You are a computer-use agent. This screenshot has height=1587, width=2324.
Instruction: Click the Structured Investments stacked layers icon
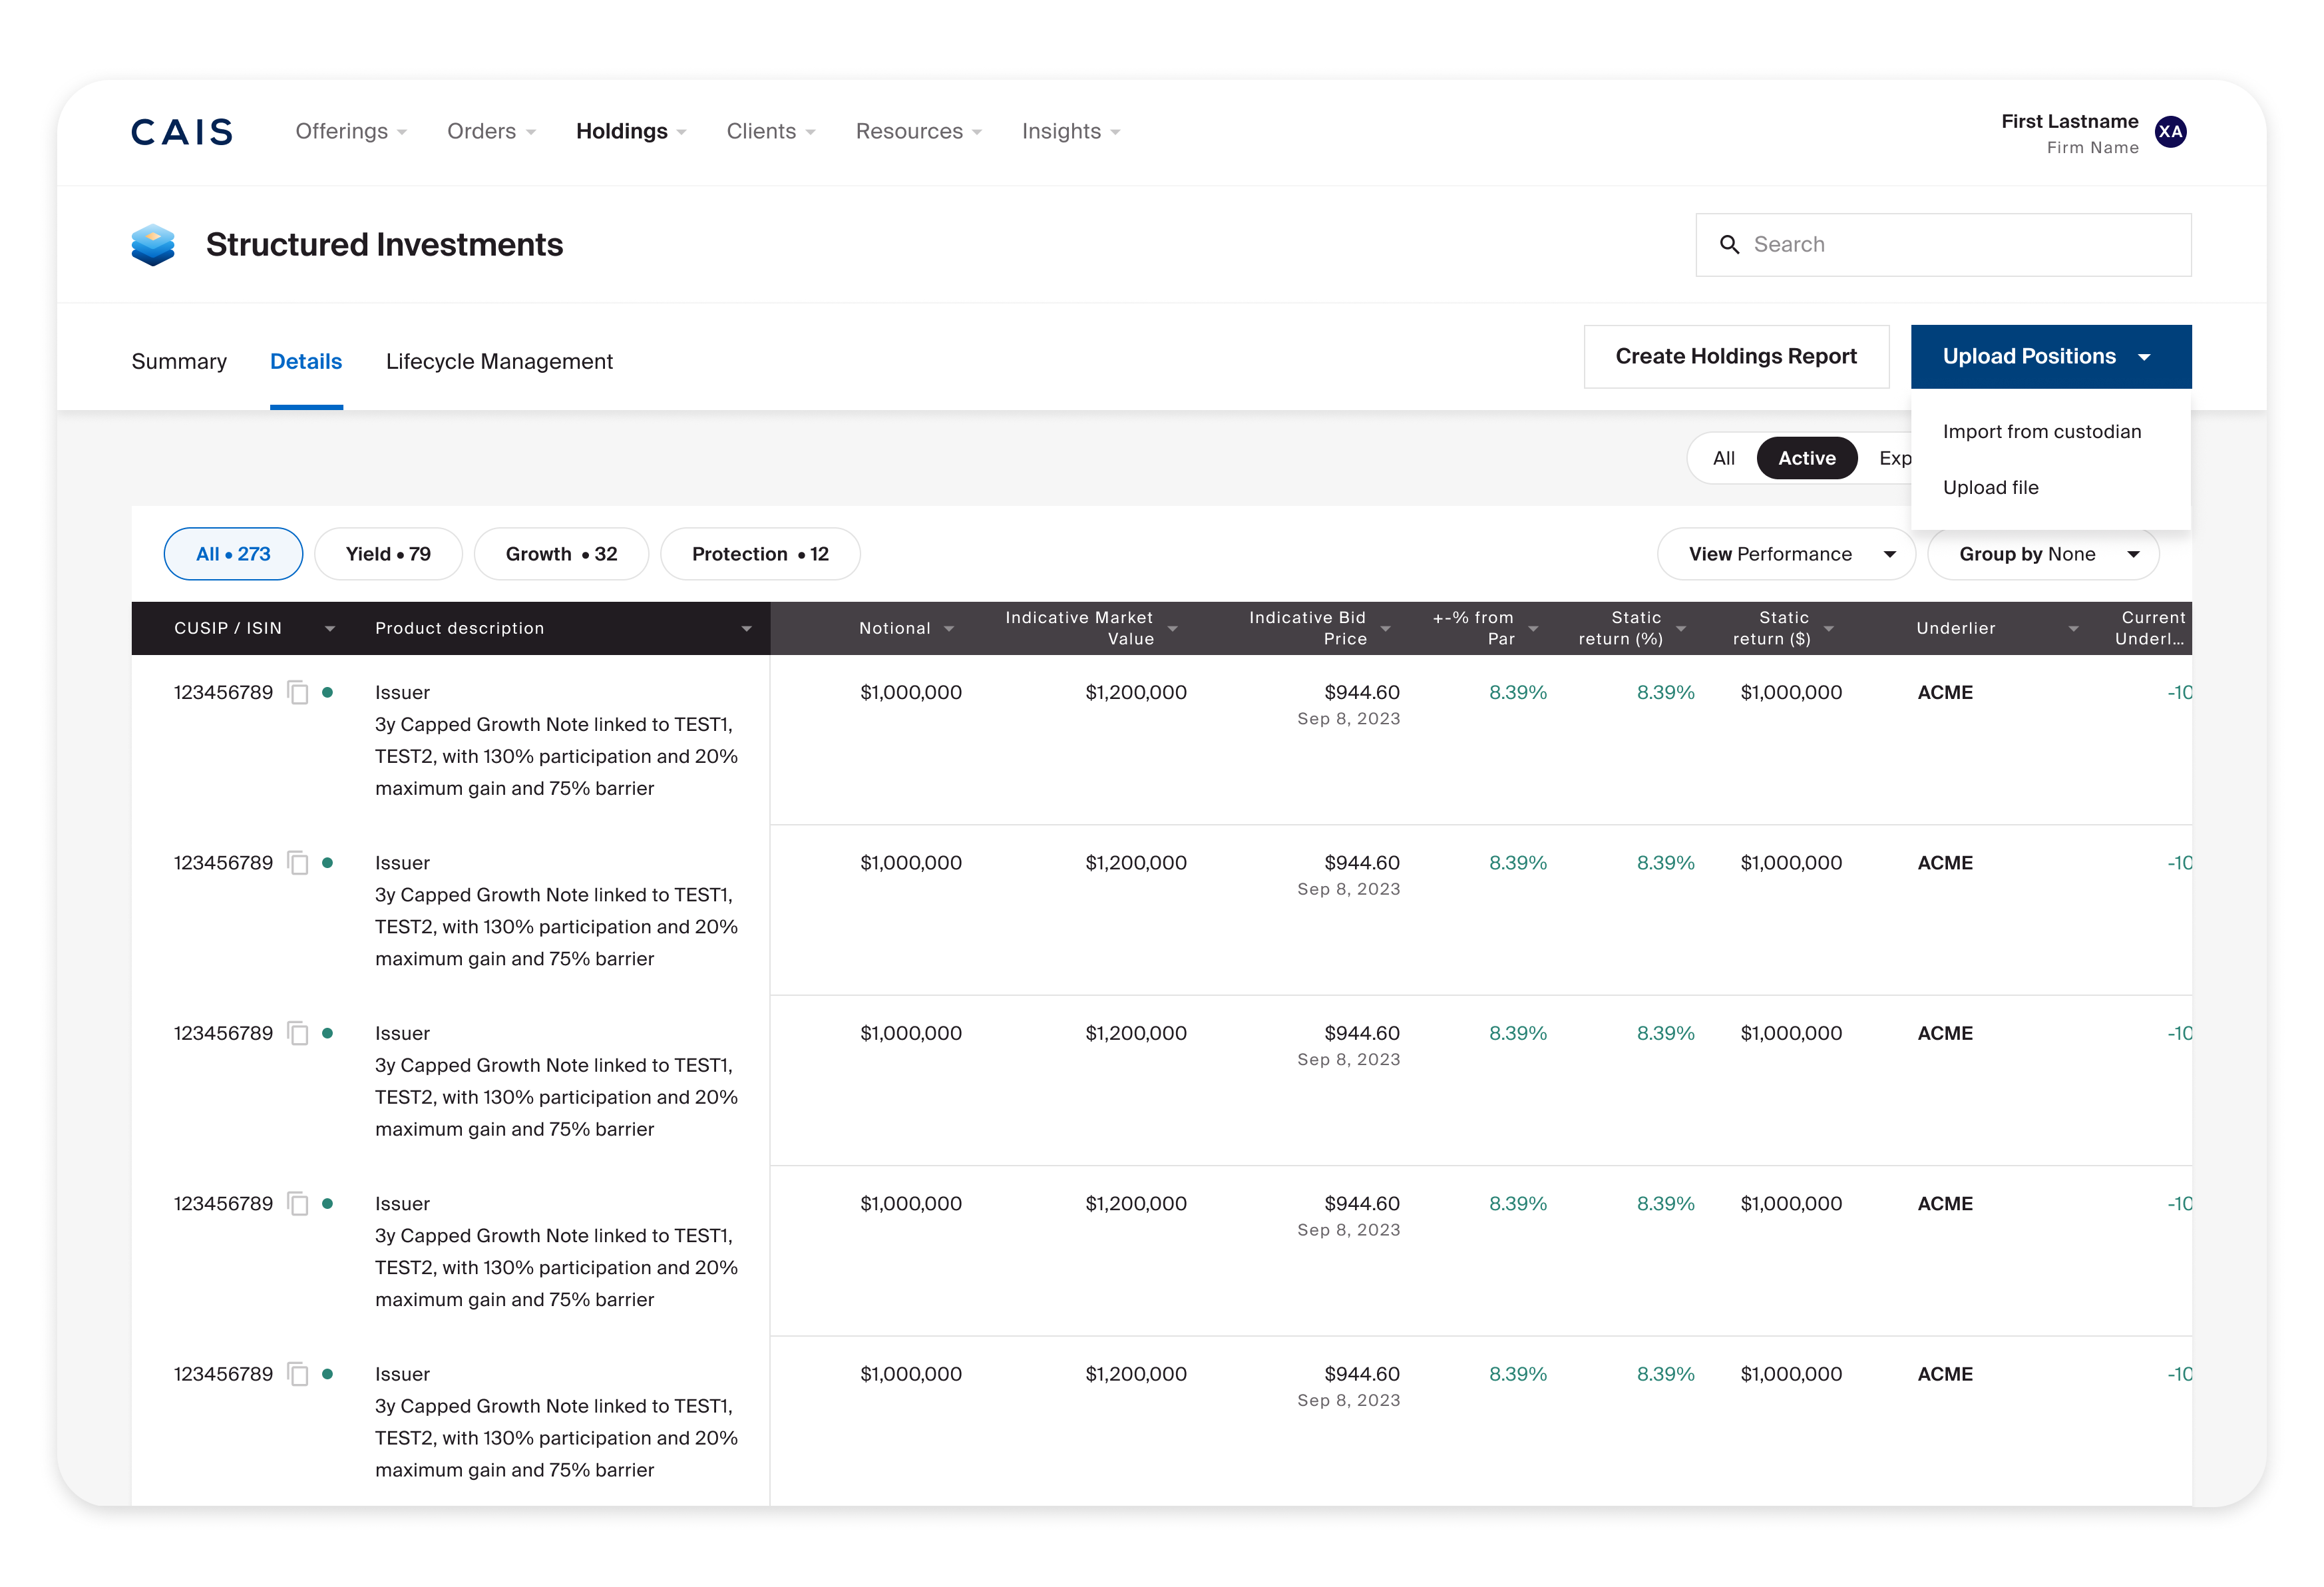click(x=153, y=245)
